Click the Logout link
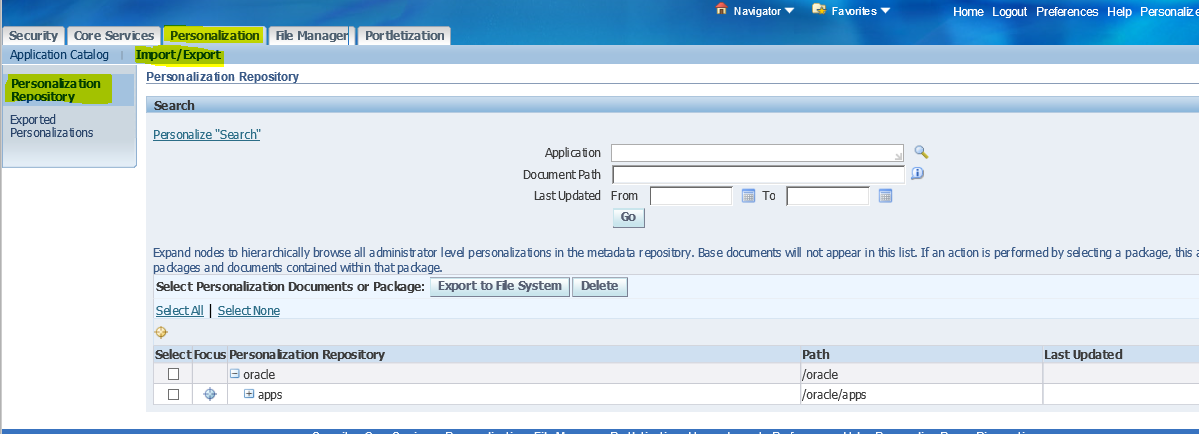Image resolution: width=1199 pixels, height=434 pixels. click(x=1009, y=11)
